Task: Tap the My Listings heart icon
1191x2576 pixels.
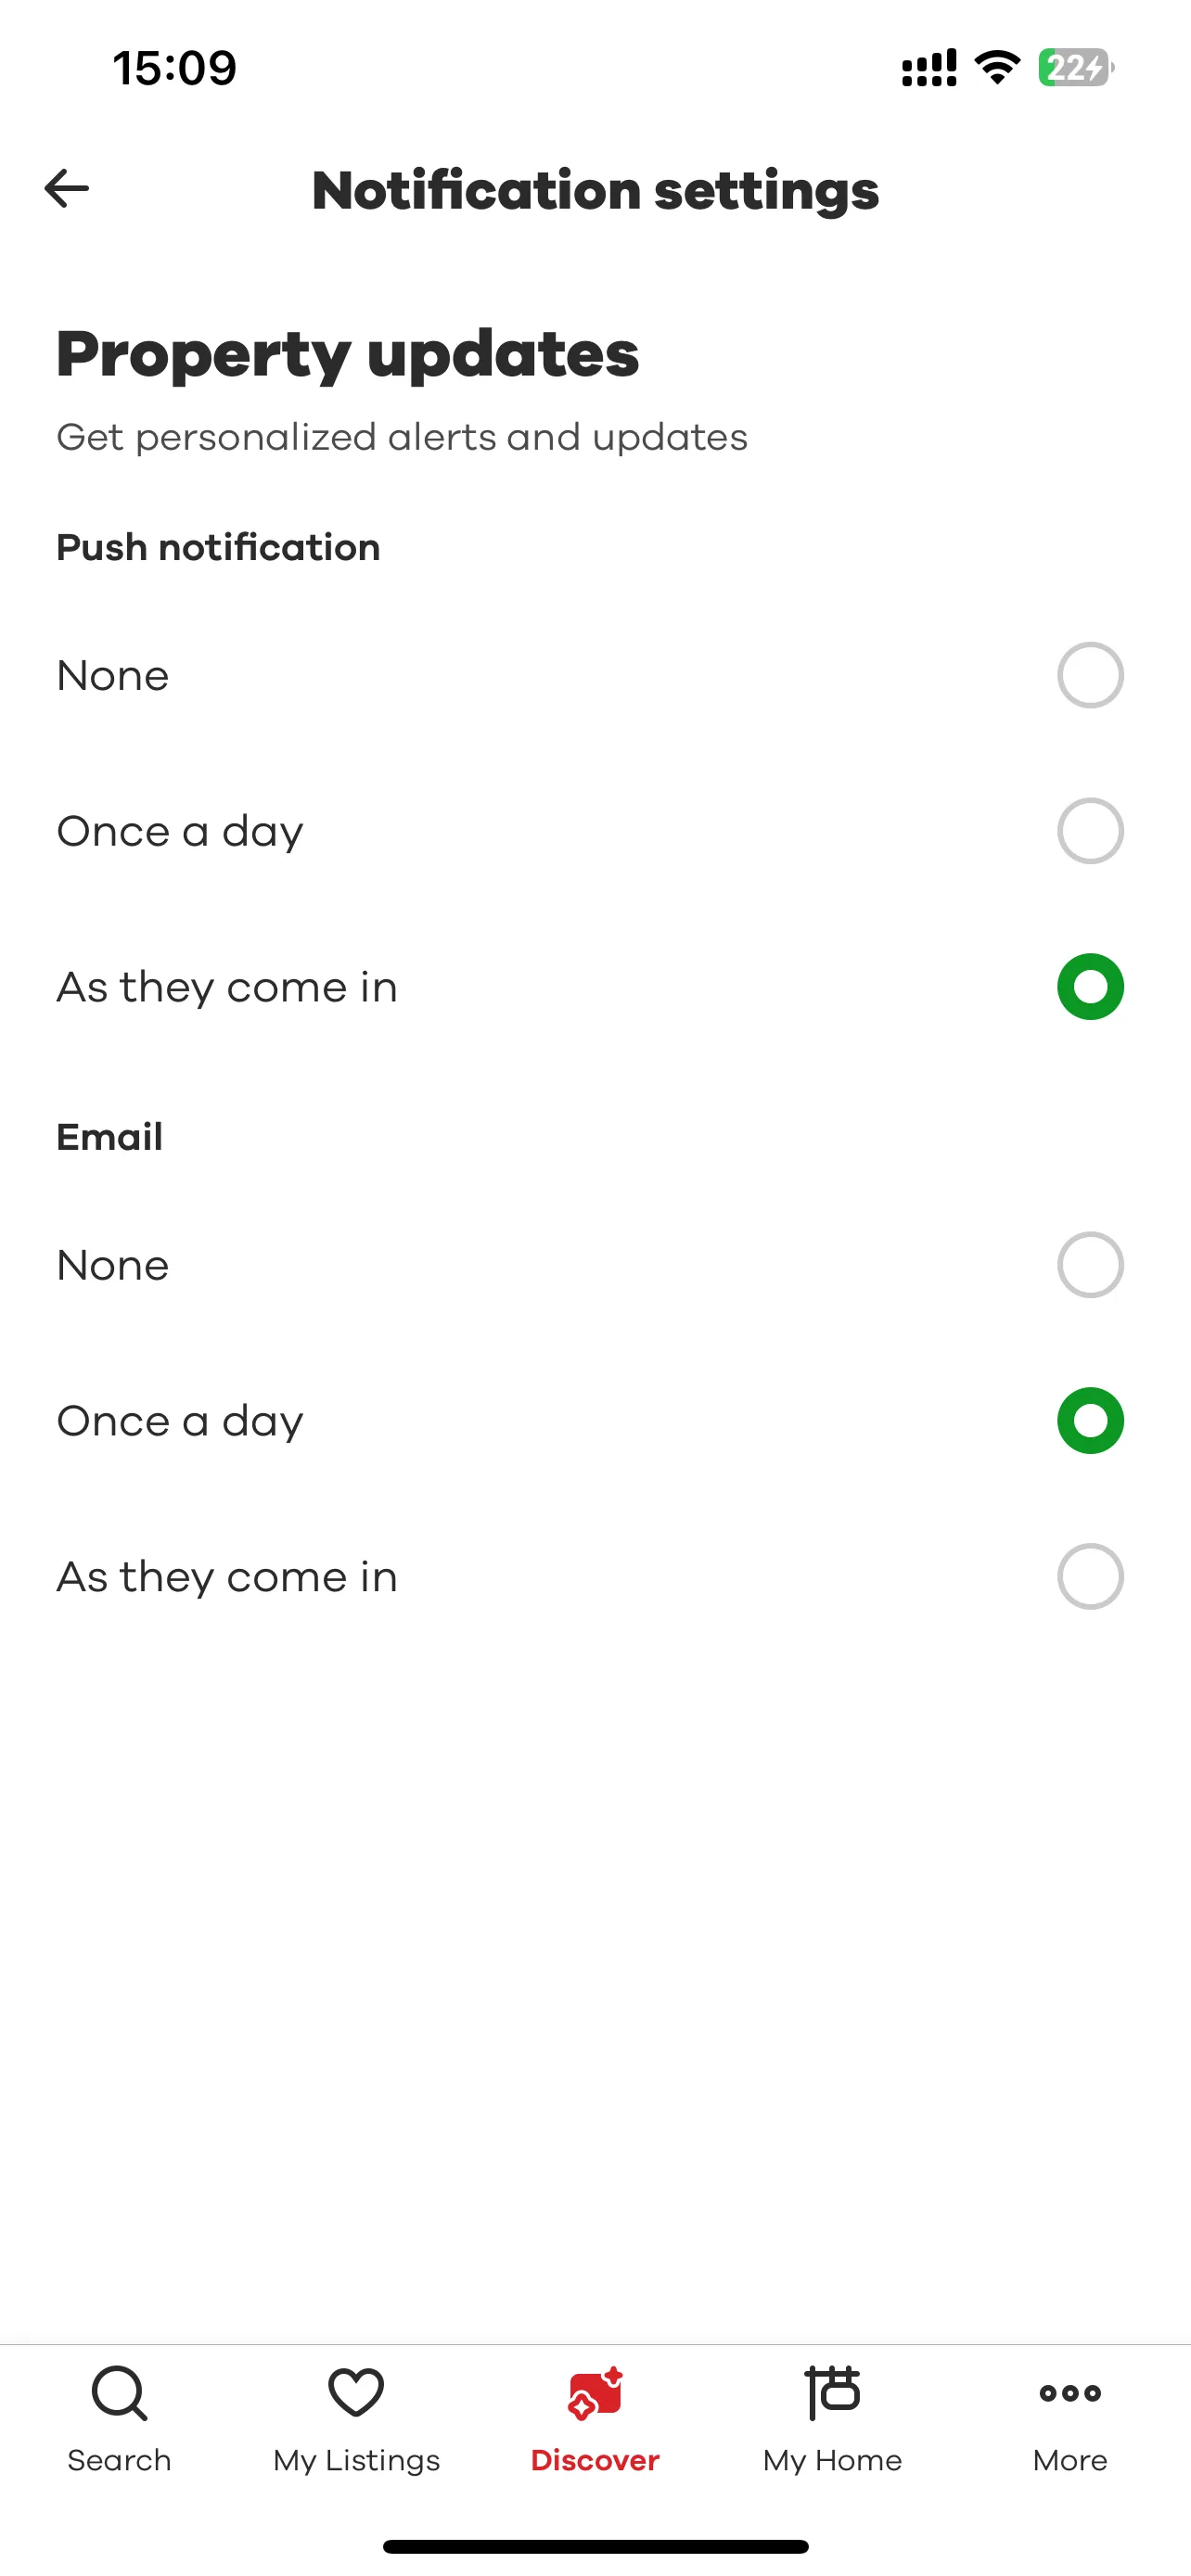Action: (356, 2393)
